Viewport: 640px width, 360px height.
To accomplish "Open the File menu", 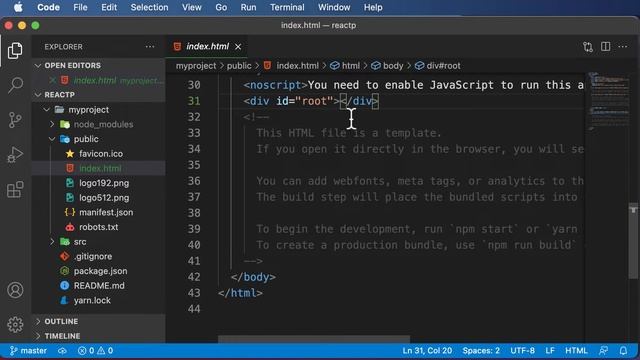I will point(80,7).
